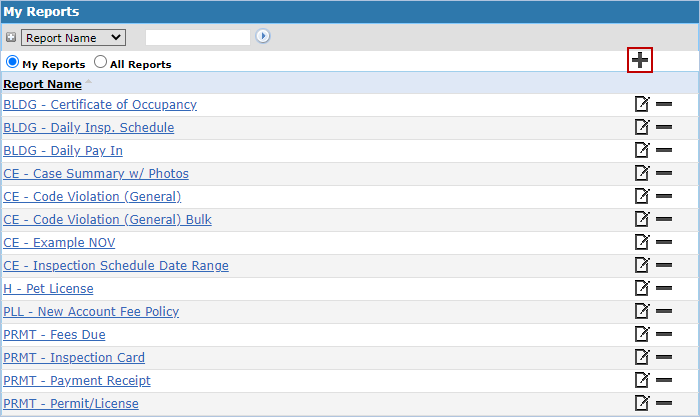This screenshot has height=417, width=700.
Task: Remove the CE - Example NOV report
Action: (664, 242)
